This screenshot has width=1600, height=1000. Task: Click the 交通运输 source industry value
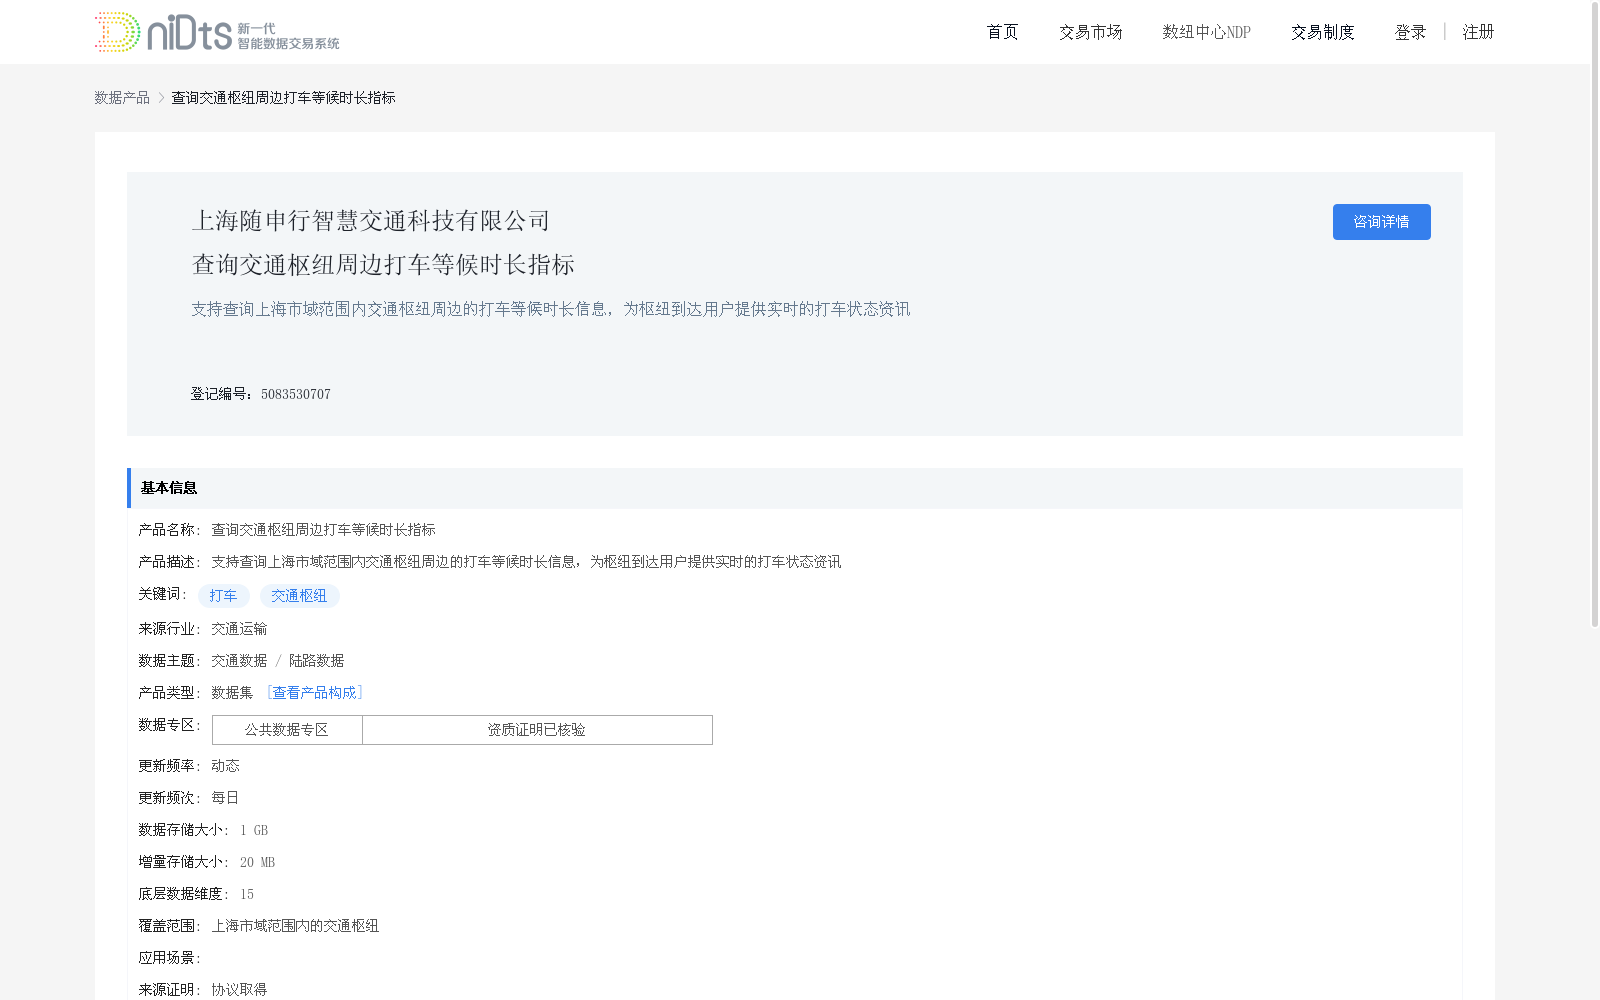(x=239, y=628)
